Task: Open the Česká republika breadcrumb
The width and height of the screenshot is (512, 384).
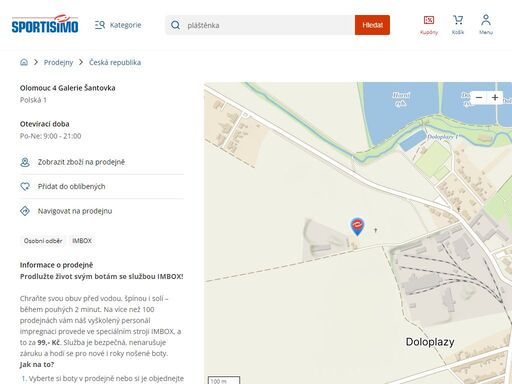Action: pos(115,62)
